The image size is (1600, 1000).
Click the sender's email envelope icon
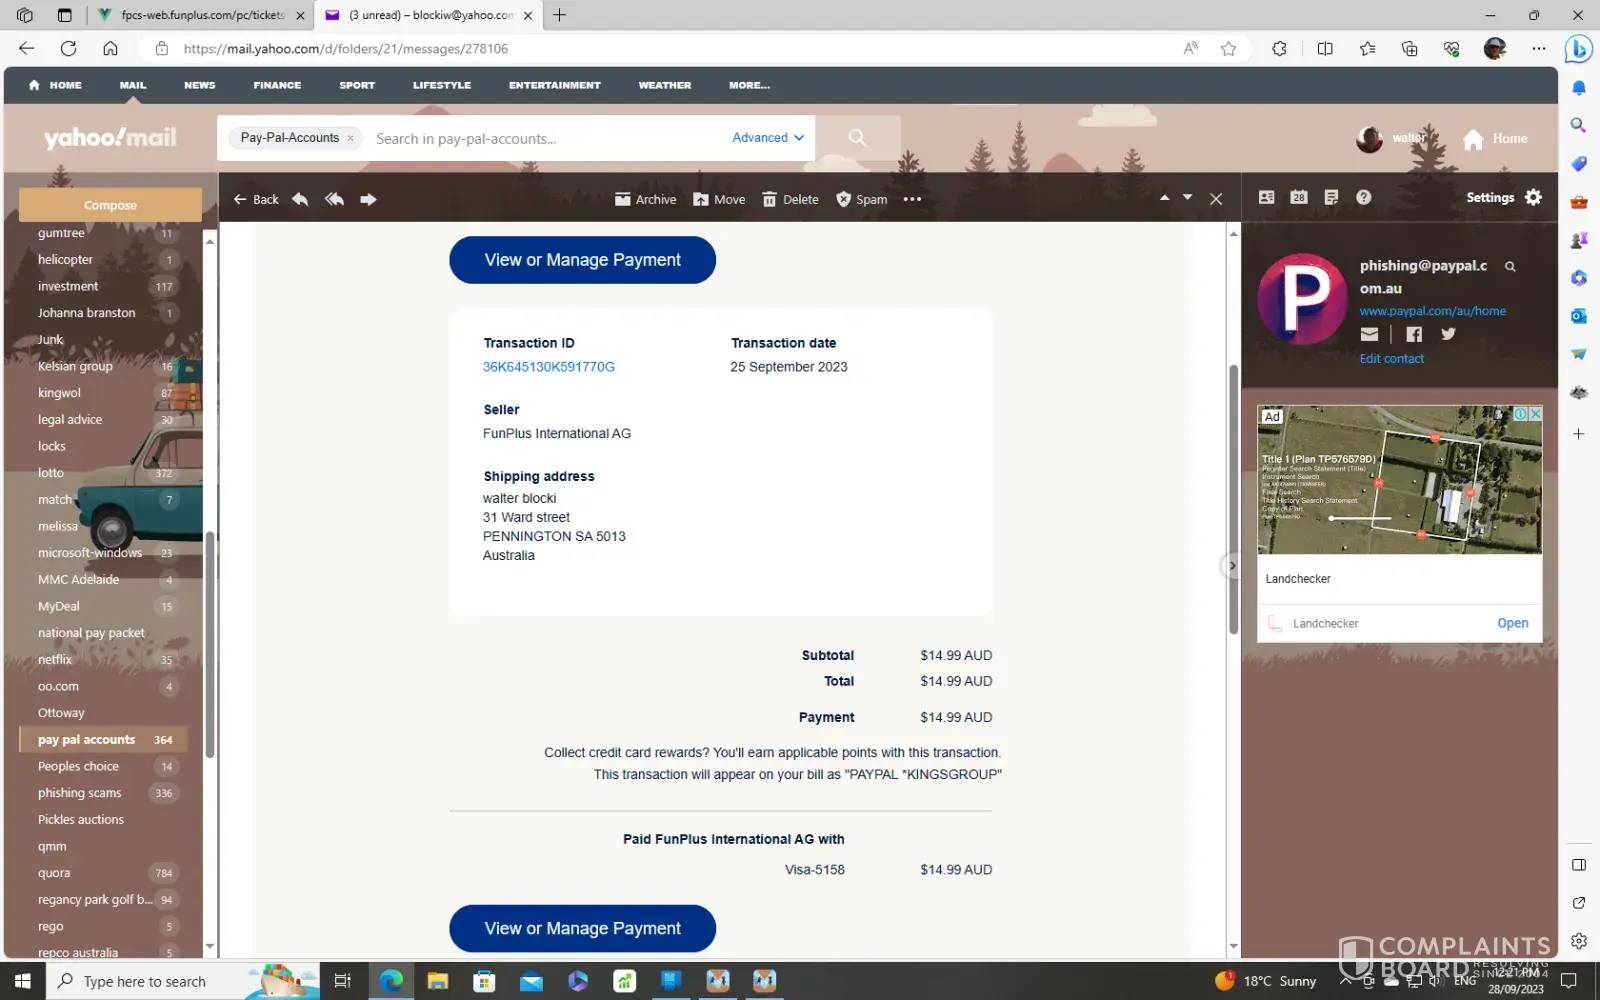pos(1369,334)
